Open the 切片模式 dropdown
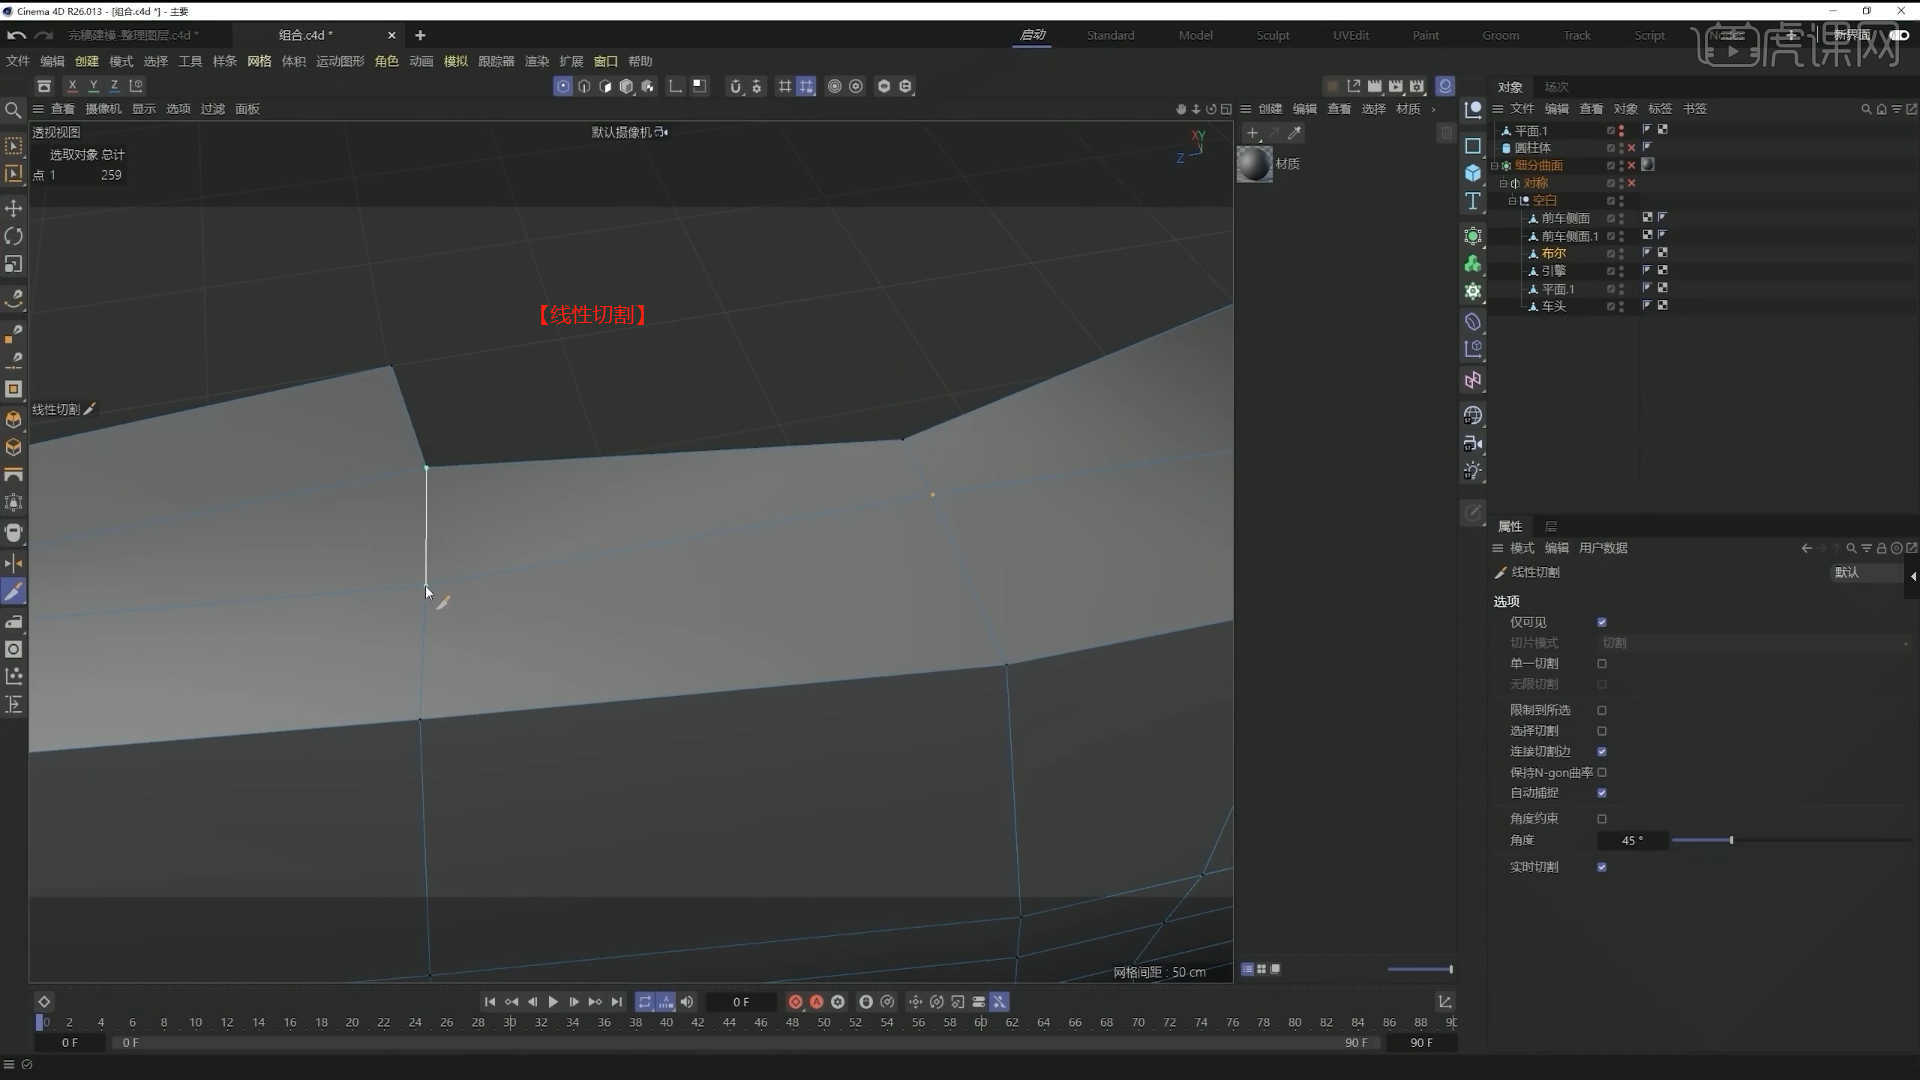This screenshot has width=1920, height=1080. [1755, 643]
